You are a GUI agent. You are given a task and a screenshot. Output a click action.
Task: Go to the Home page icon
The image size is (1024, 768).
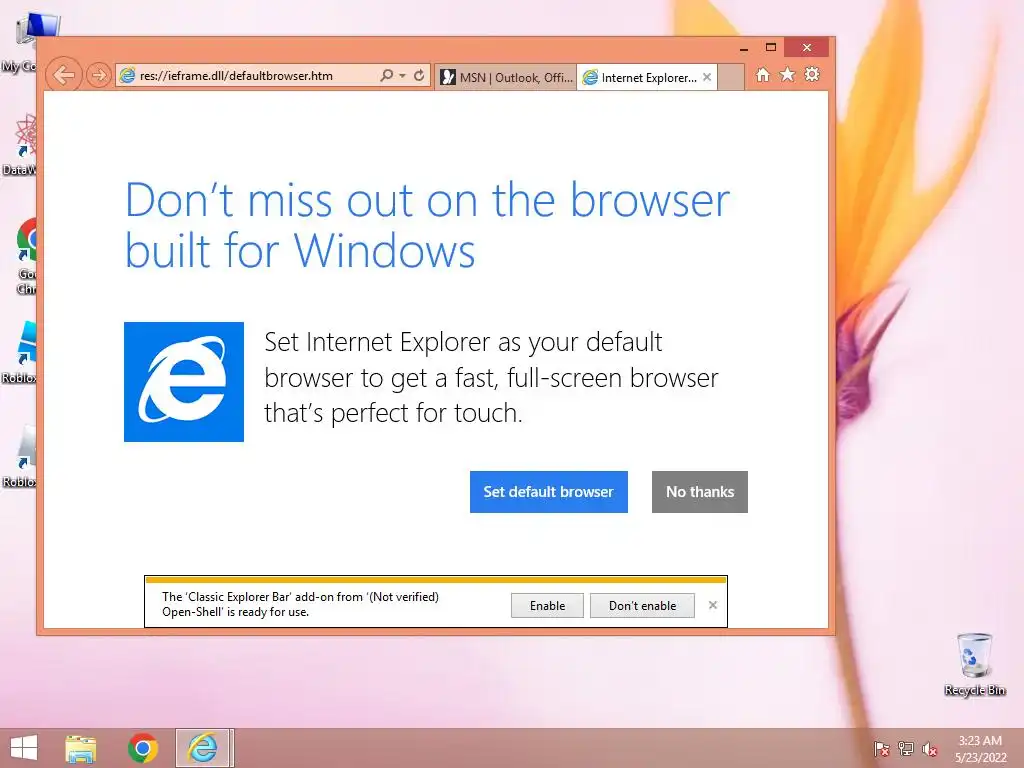click(x=763, y=75)
